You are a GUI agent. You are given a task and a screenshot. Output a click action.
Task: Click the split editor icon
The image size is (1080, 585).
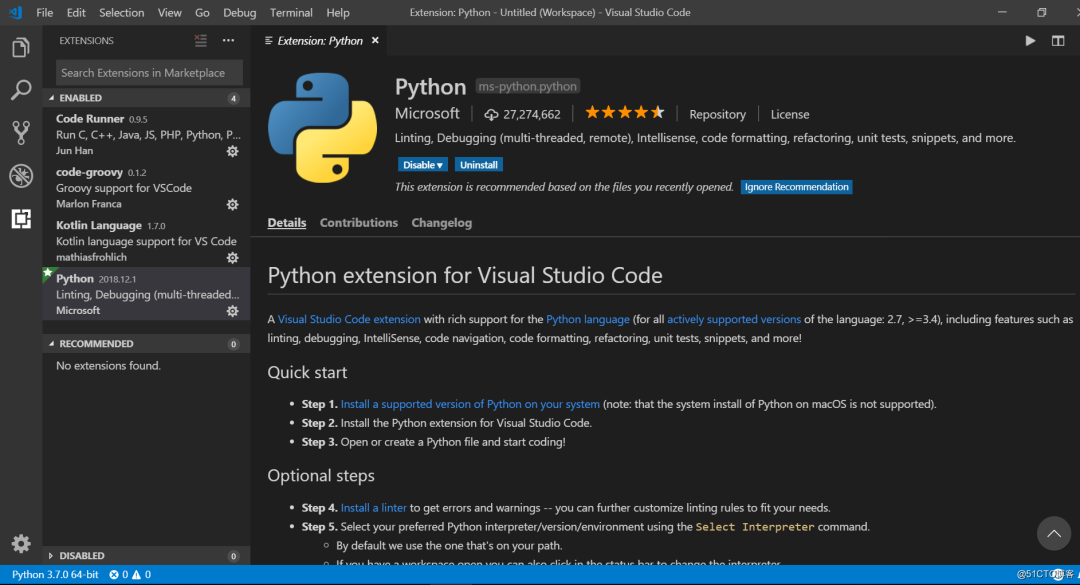click(1058, 41)
